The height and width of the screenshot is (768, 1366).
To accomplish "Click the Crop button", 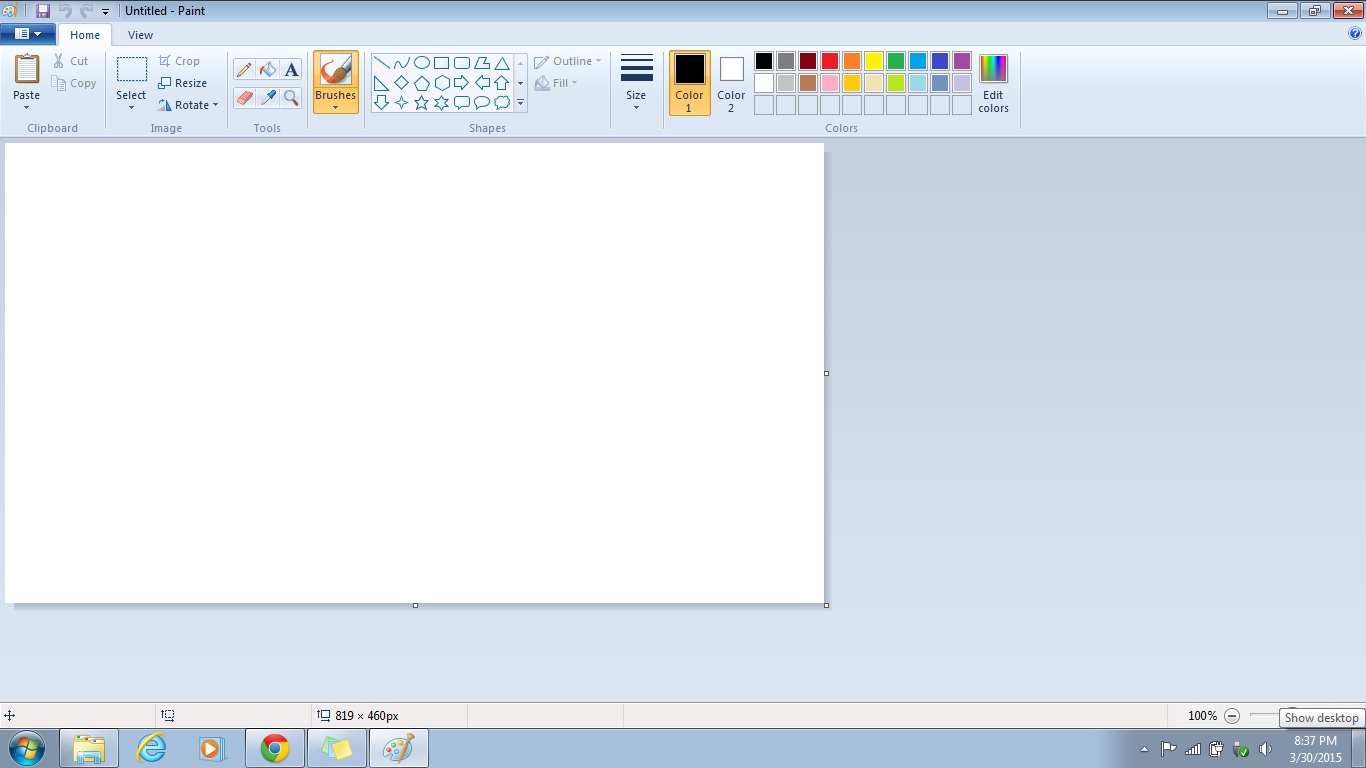I will [x=180, y=61].
